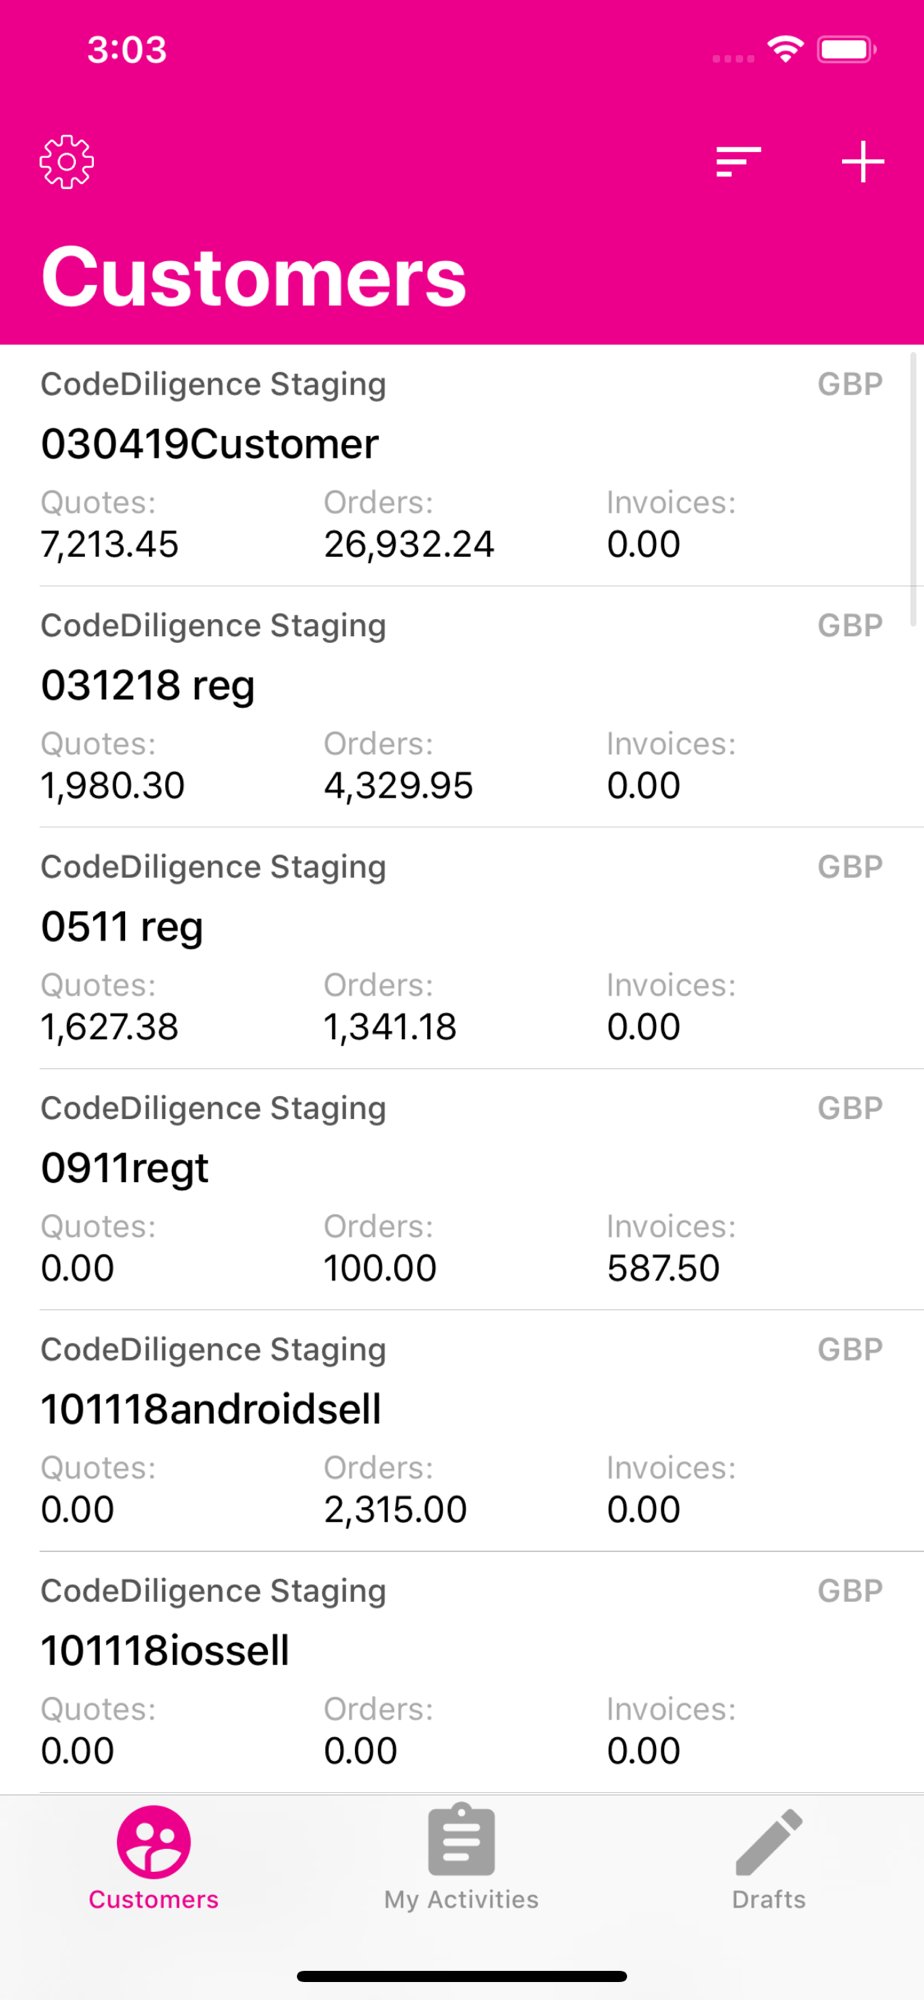Viewport: 924px width, 2000px height.
Task: Open customer 031218 reg
Action: (148, 686)
